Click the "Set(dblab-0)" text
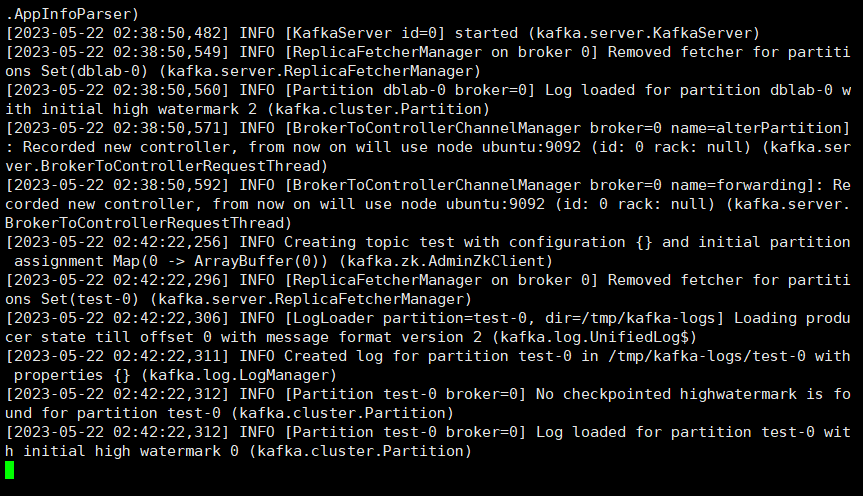The image size is (863, 496). pos(95,71)
